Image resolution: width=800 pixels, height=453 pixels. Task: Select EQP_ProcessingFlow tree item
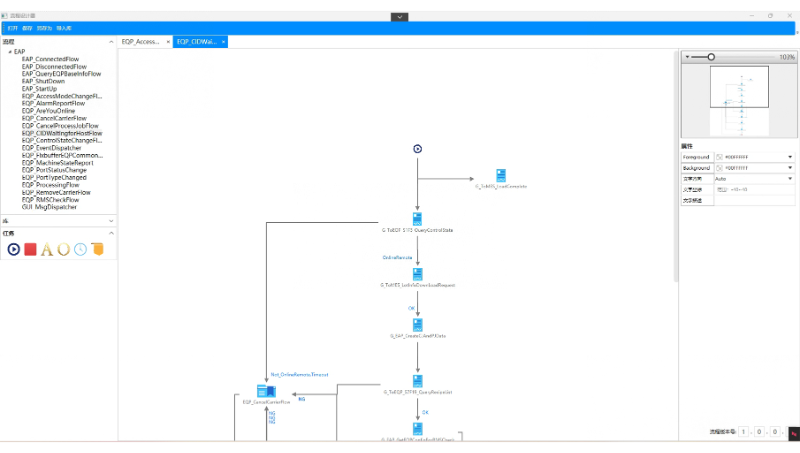click(50, 185)
